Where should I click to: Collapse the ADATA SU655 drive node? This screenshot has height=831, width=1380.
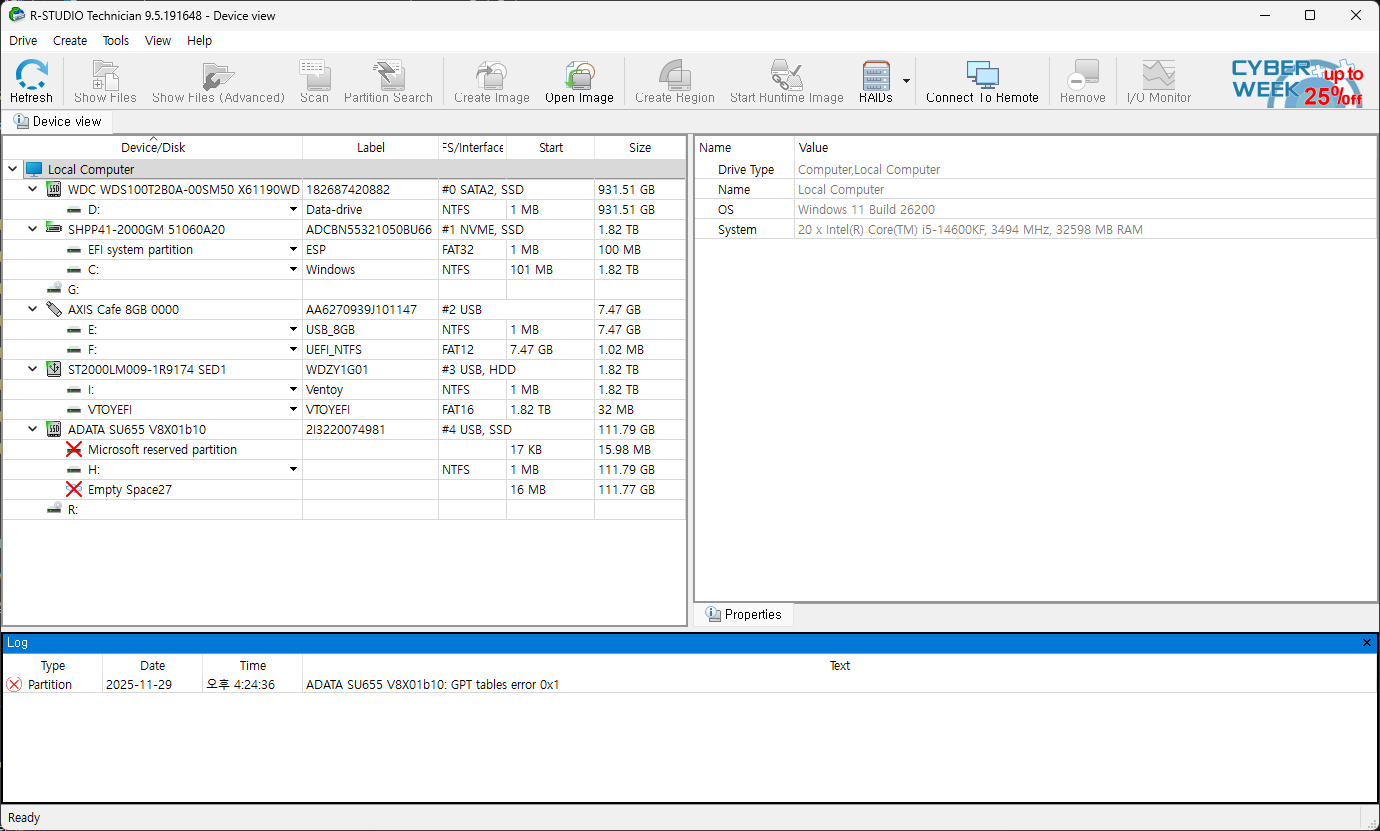coord(33,429)
